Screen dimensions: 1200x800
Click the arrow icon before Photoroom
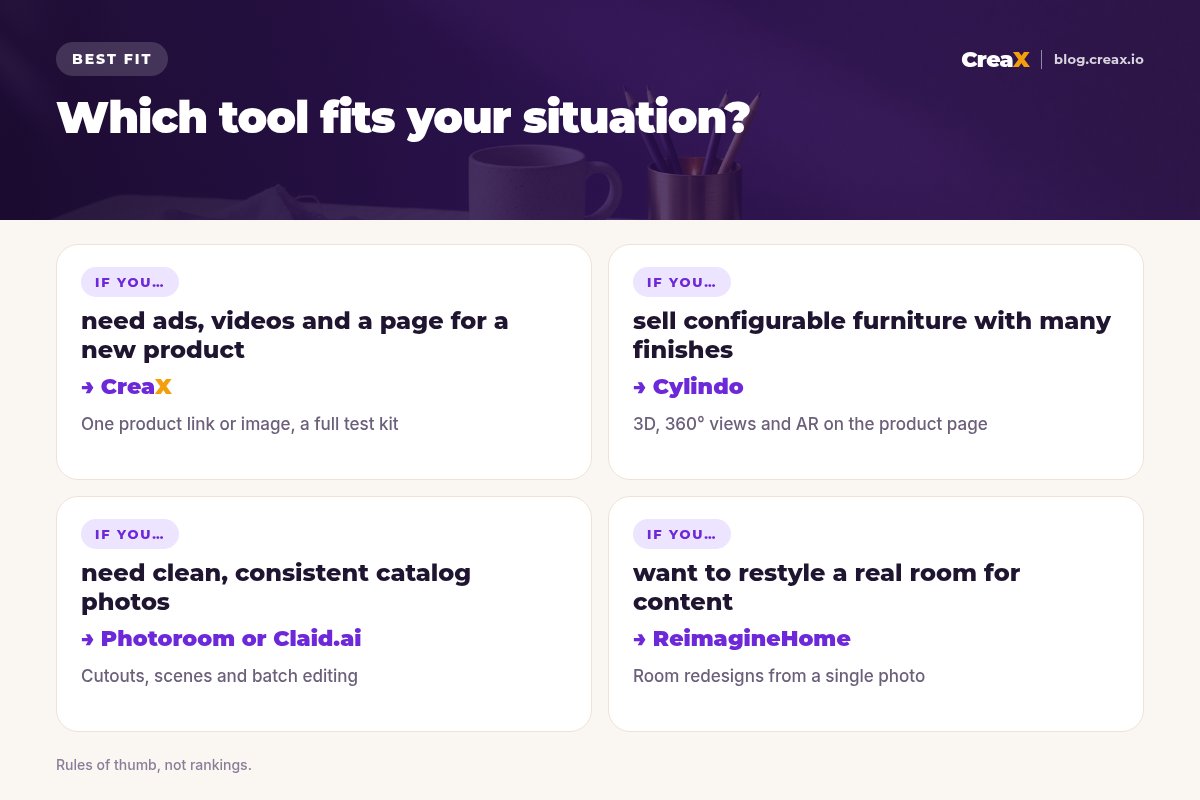[88, 639]
